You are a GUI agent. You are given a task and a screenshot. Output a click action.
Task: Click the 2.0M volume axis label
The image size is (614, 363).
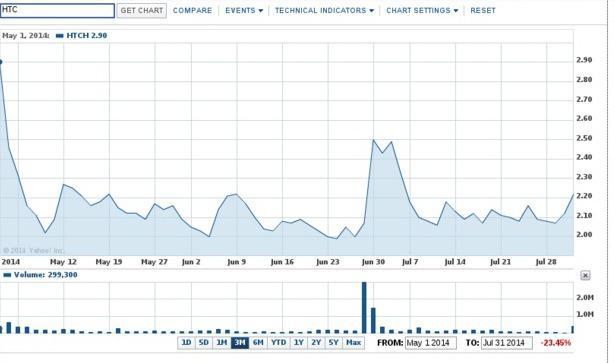pos(585,298)
